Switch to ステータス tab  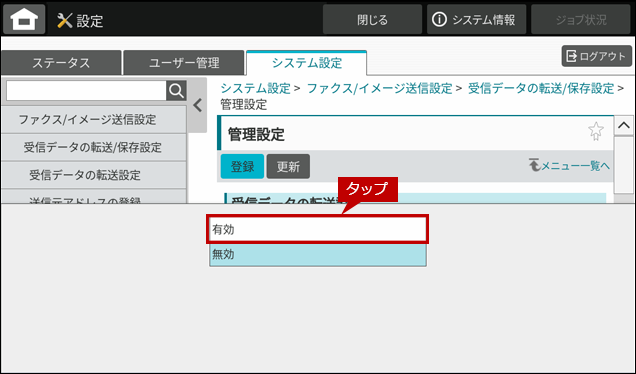61,63
